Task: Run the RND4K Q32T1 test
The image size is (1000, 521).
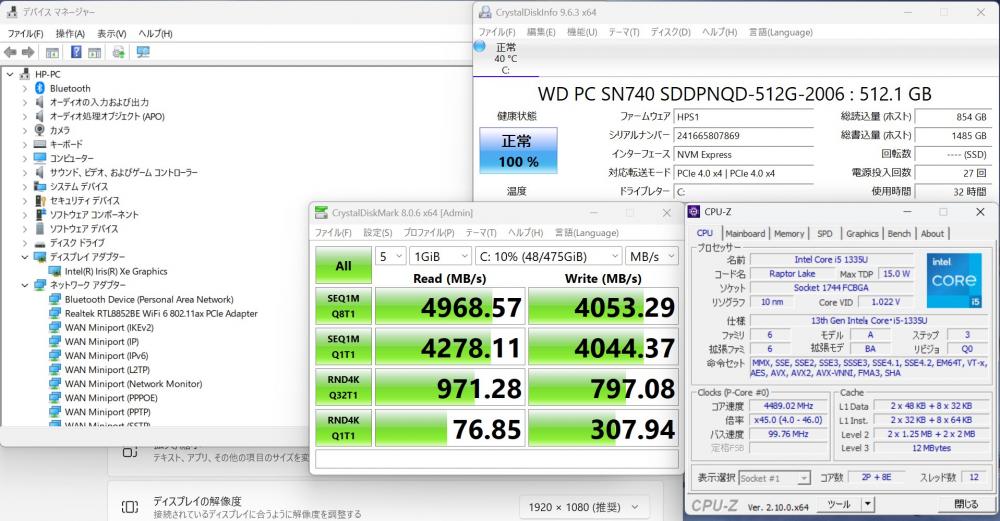Action: pos(343,388)
